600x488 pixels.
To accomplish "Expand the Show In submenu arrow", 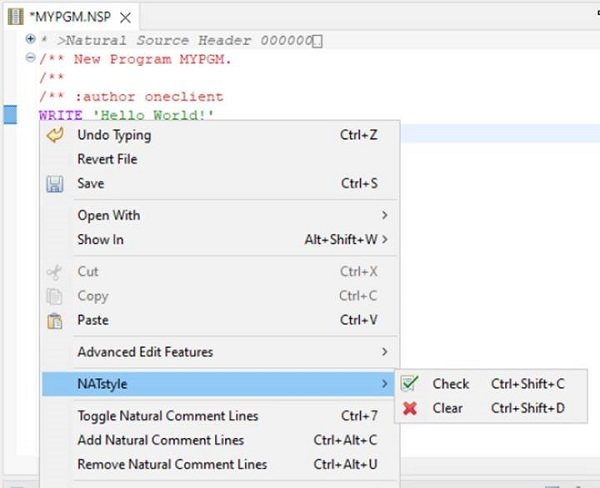I will click(x=385, y=240).
